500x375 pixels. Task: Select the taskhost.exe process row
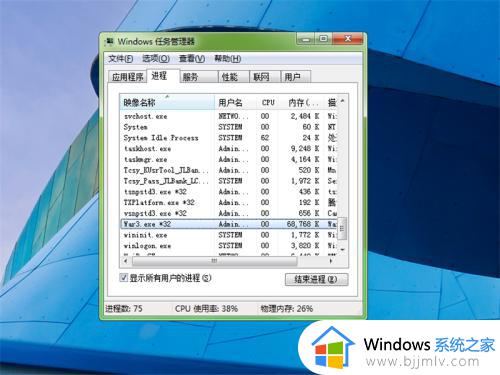pyautogui.click(x=229, y=149)
